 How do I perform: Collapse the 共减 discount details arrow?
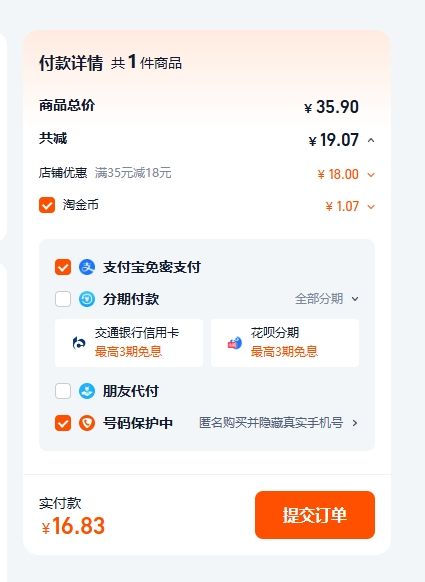pyautogui.click(x=371, y=140)
